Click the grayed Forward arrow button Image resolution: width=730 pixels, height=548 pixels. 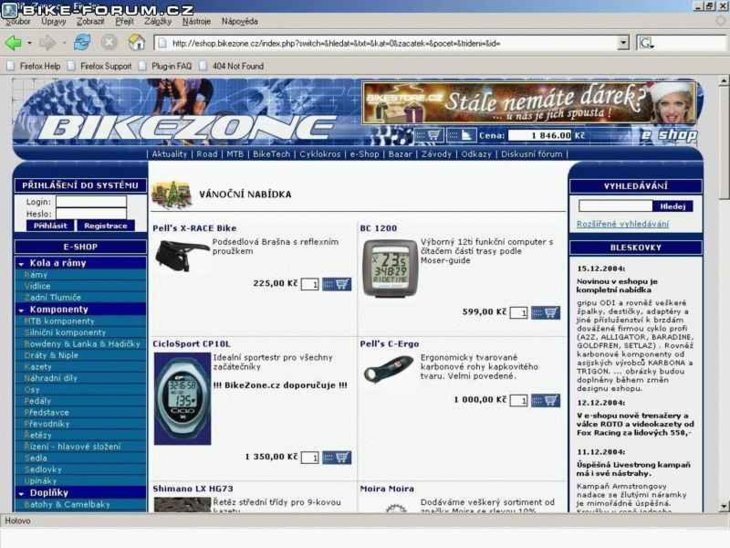47,43
